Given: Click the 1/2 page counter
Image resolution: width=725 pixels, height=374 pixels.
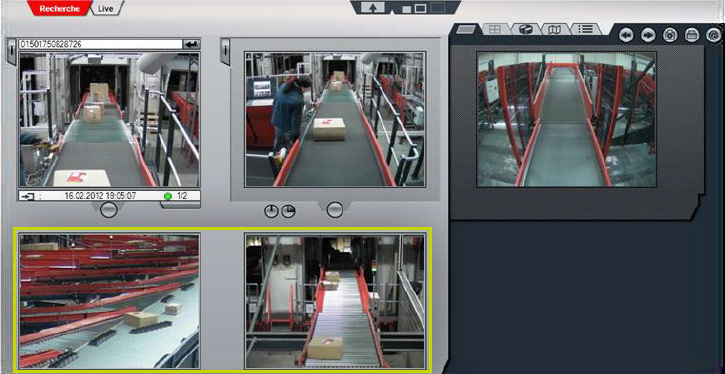Looking at the screenshot, I should click(182, 196).
